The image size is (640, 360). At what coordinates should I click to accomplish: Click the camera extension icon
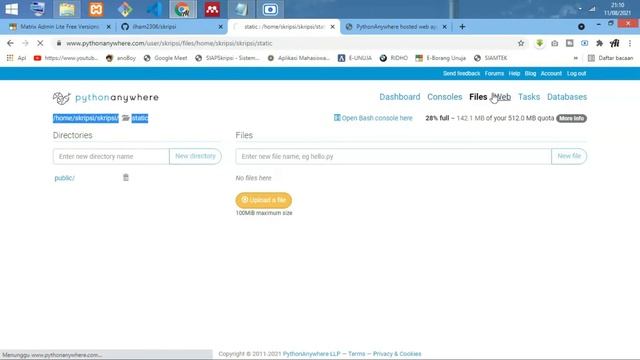tap(554, 43)
